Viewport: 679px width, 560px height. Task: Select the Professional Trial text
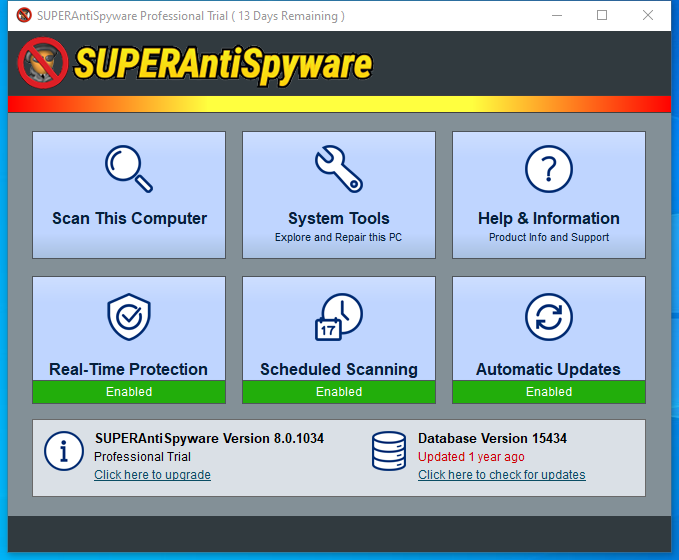point(142,456)
